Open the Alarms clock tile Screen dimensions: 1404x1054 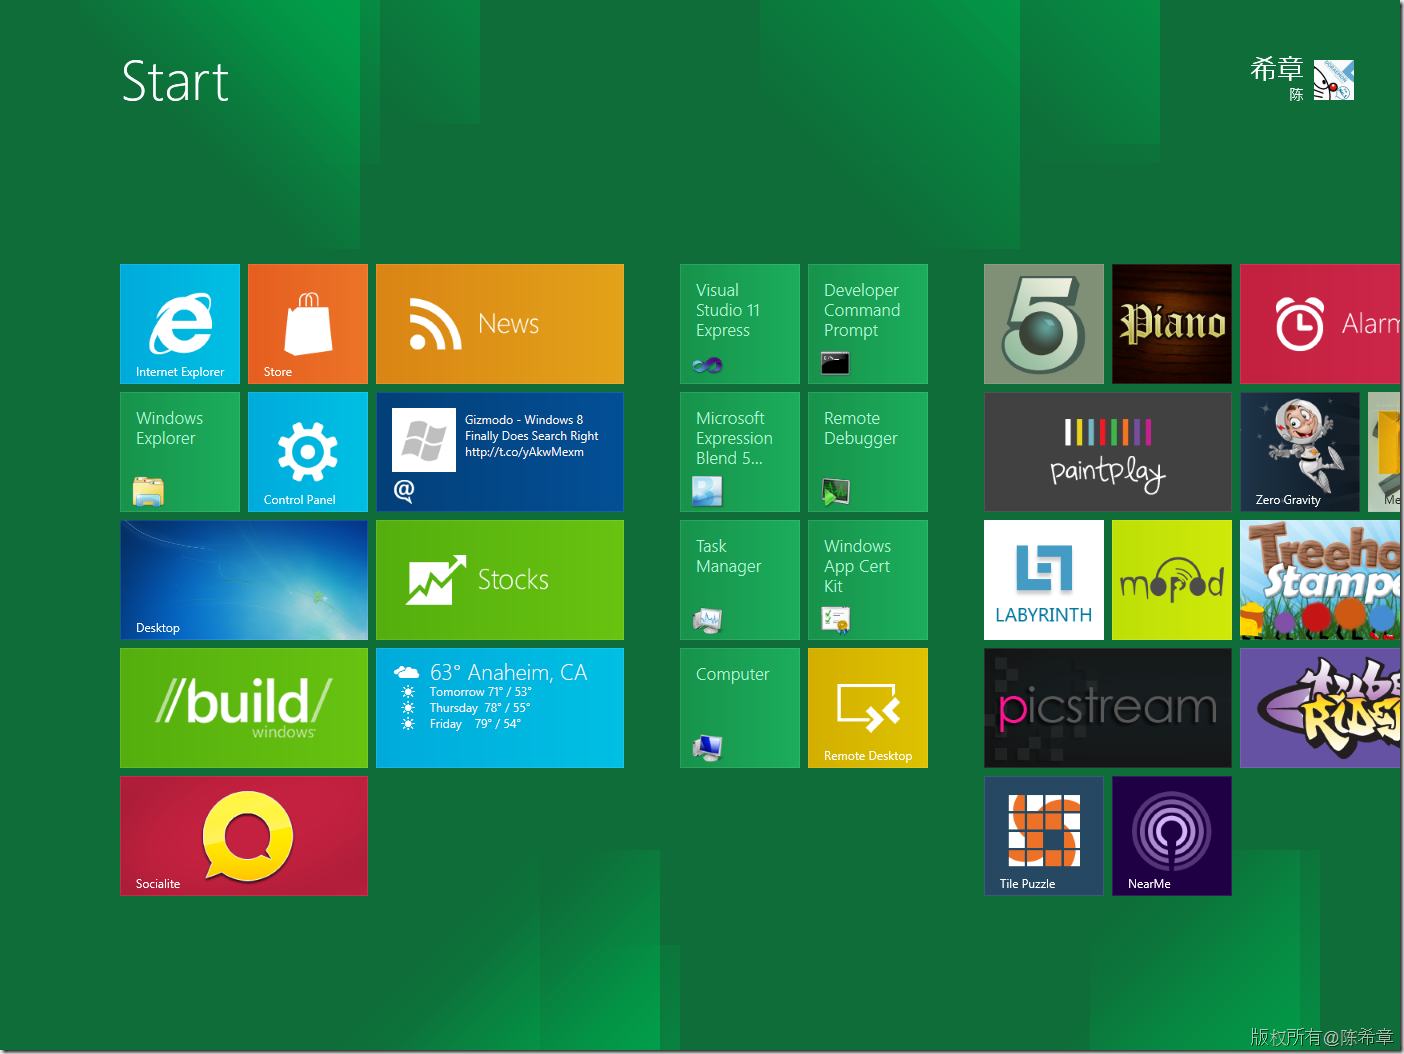tap(1320, 324)
